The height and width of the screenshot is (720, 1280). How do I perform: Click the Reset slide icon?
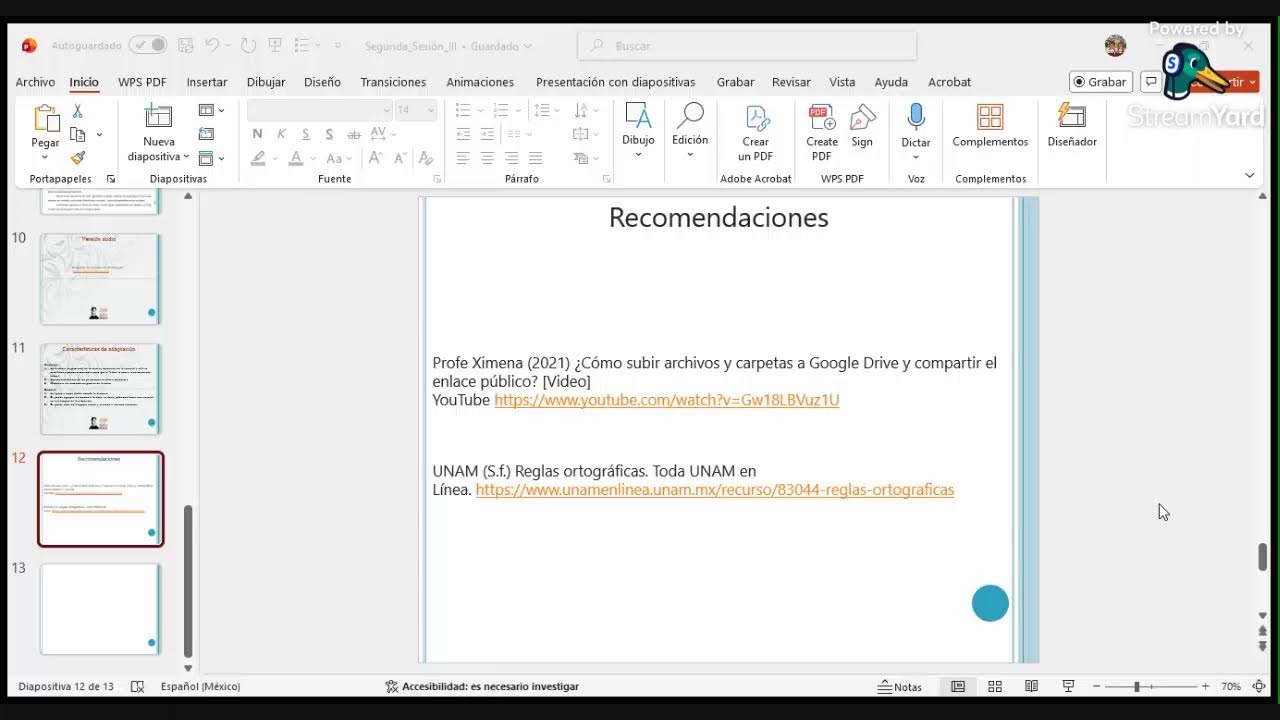tap(206, 134)
